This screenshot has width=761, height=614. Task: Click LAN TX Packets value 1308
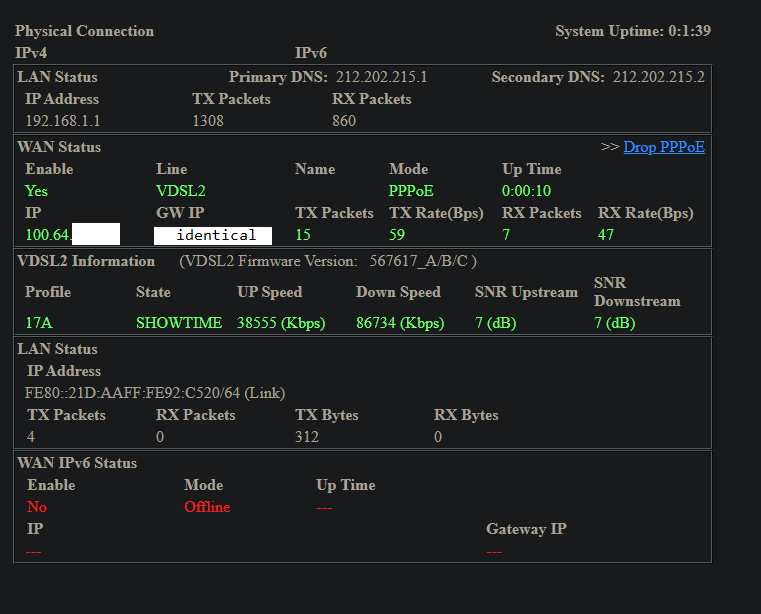[x=208, y=120]
